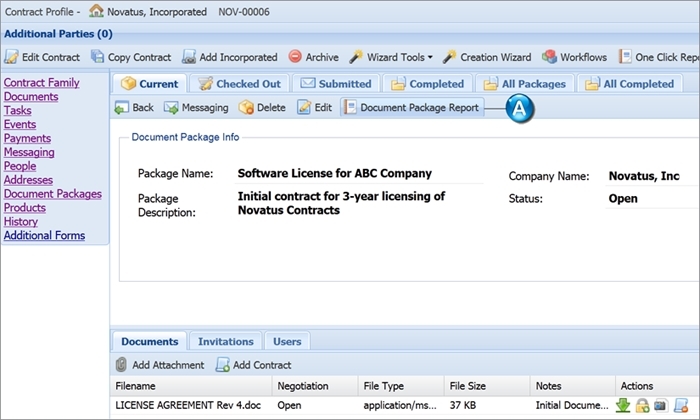Open the Document Package Report

click(412, 108)
